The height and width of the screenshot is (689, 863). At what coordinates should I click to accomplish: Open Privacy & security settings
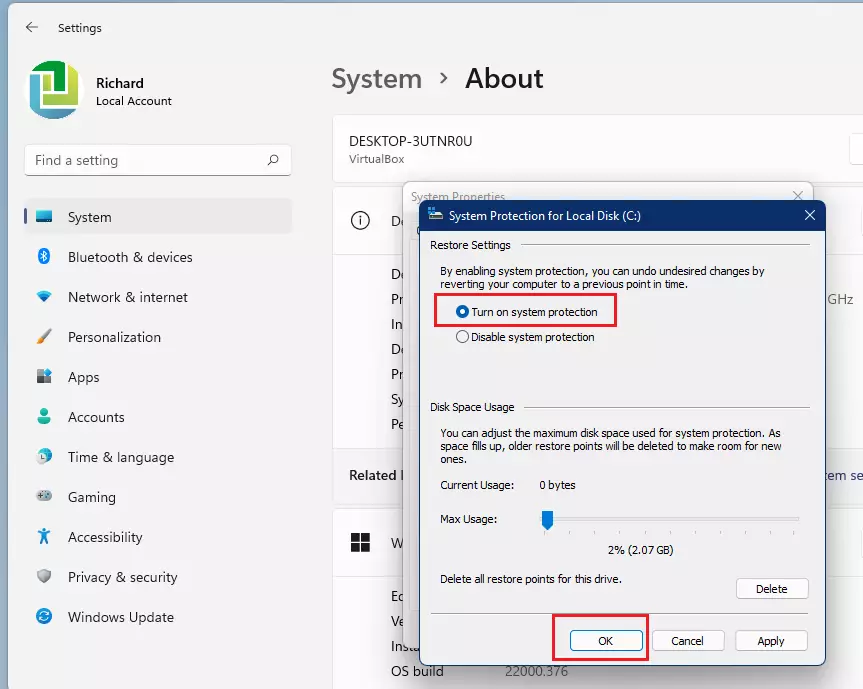tap(158, 577)
